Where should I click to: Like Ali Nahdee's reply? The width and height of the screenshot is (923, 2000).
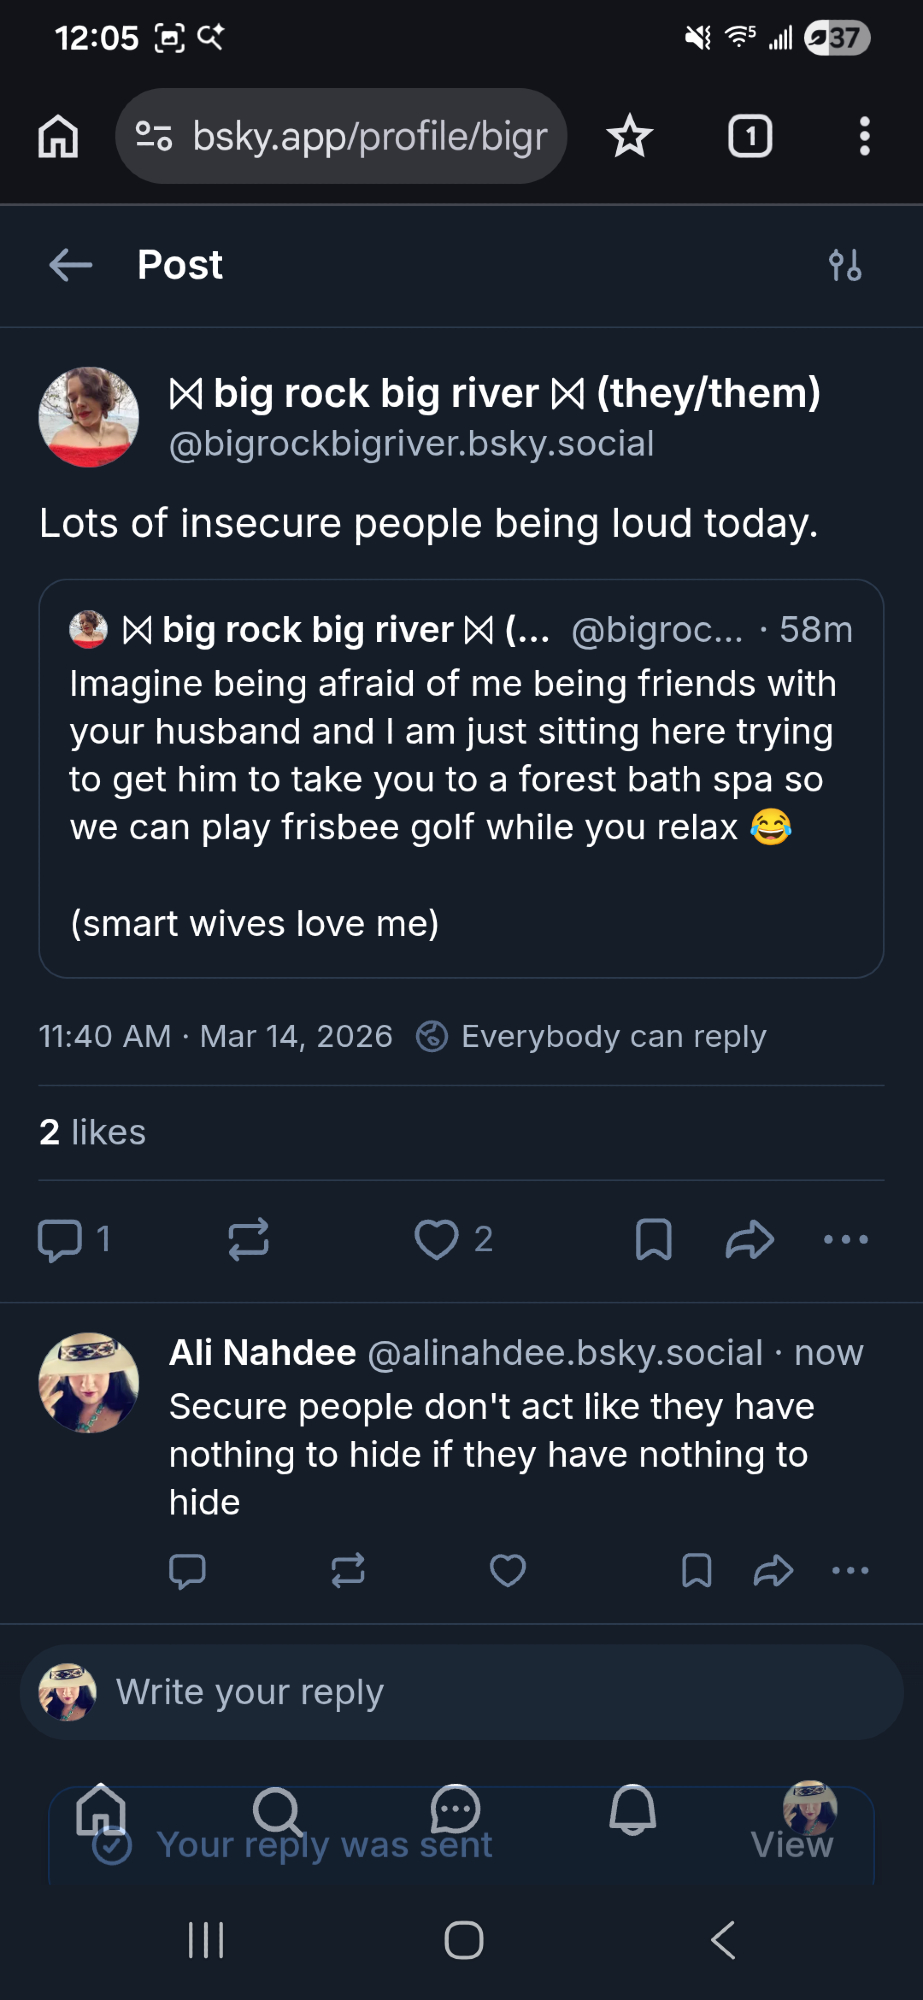point(508,1571)
